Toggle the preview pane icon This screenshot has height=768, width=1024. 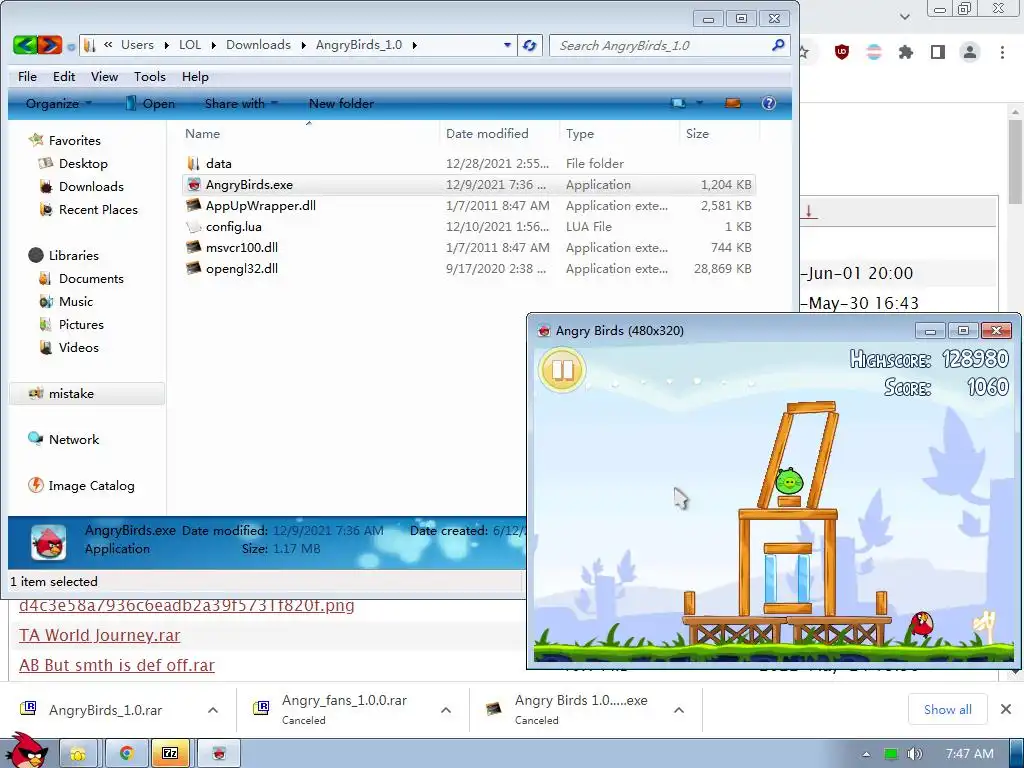733,103
